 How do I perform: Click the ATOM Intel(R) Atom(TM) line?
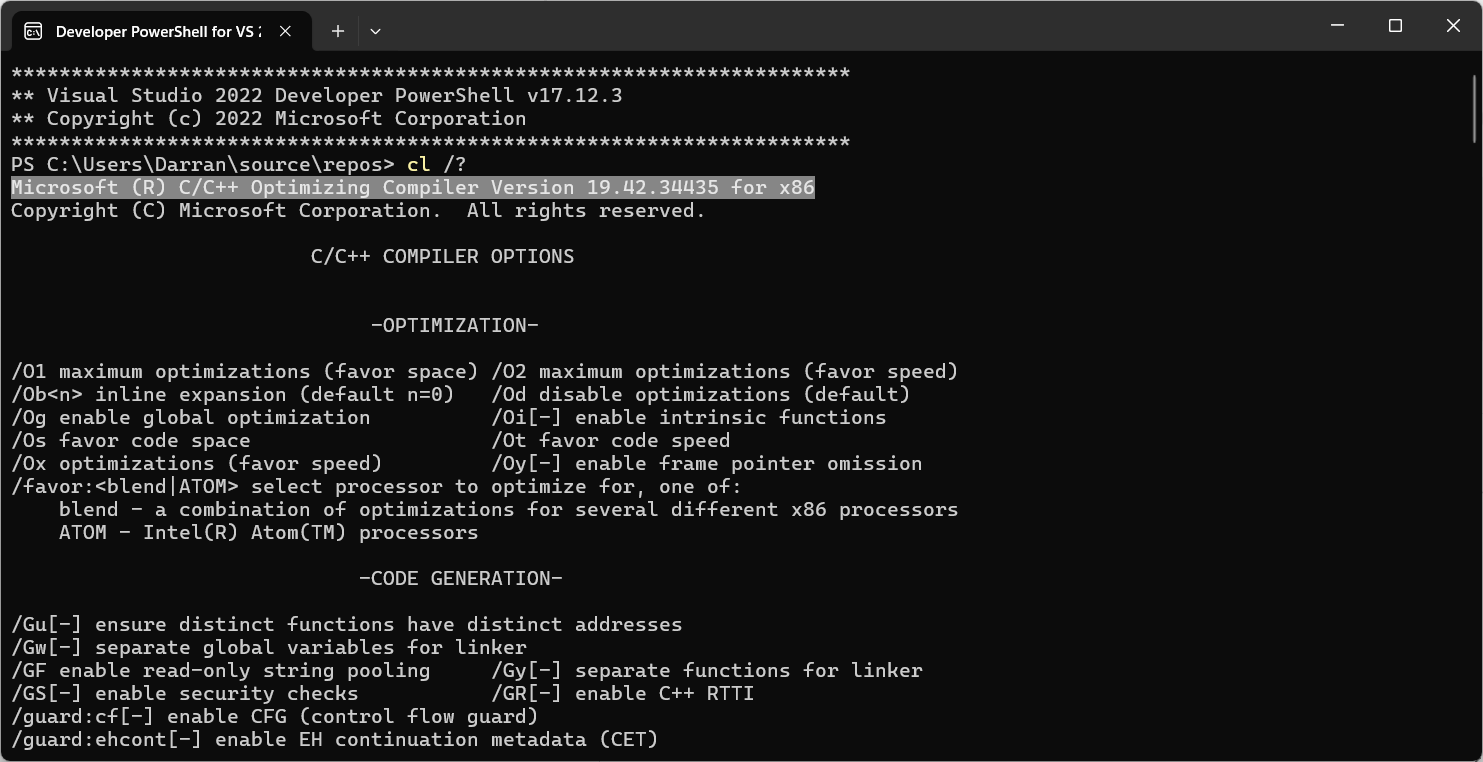click(x=269, y=533)
